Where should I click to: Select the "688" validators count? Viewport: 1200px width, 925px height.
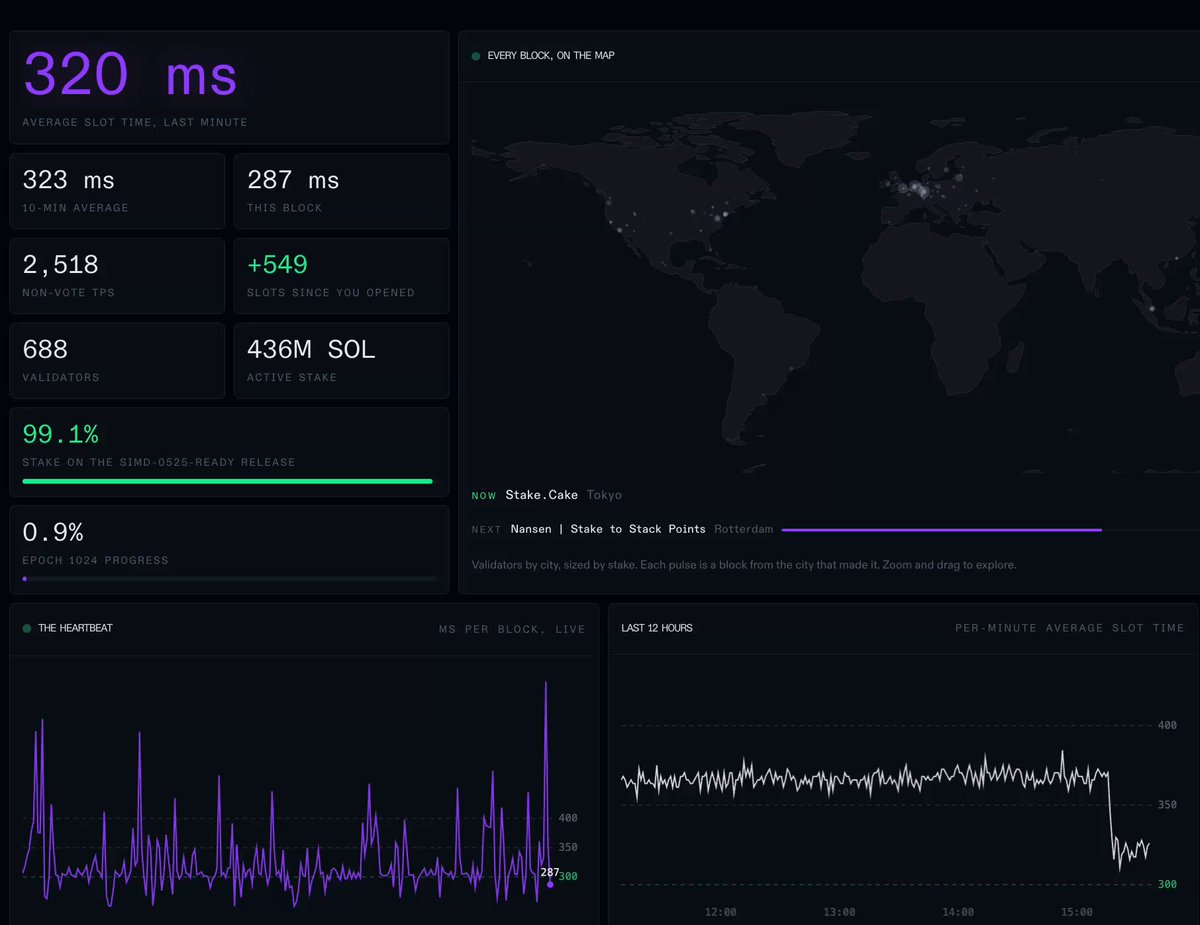point(45,350)
